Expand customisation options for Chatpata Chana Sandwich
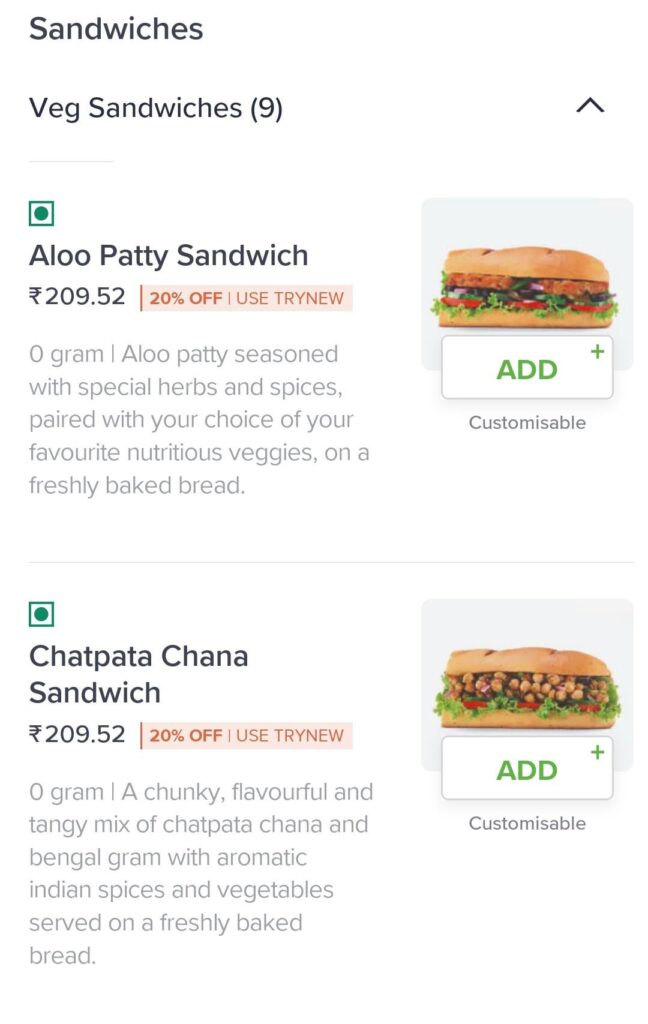The height and width of the screenshot is (1024, 648). pos(527,823)
